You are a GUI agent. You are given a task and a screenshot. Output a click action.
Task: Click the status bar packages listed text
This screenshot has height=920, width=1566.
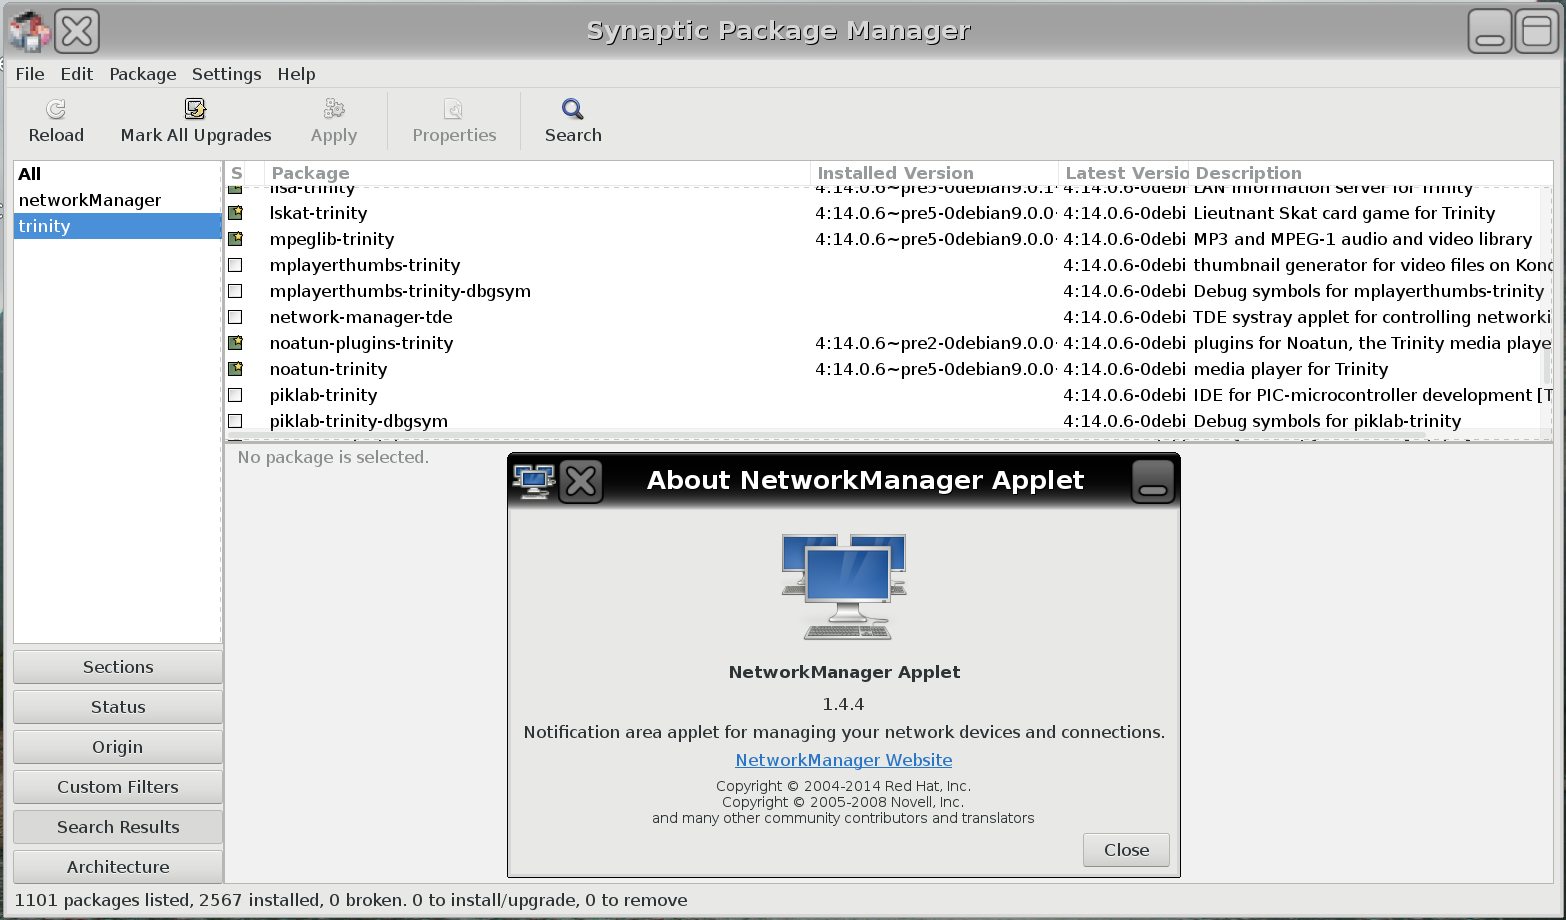click(x=351, y=900)
